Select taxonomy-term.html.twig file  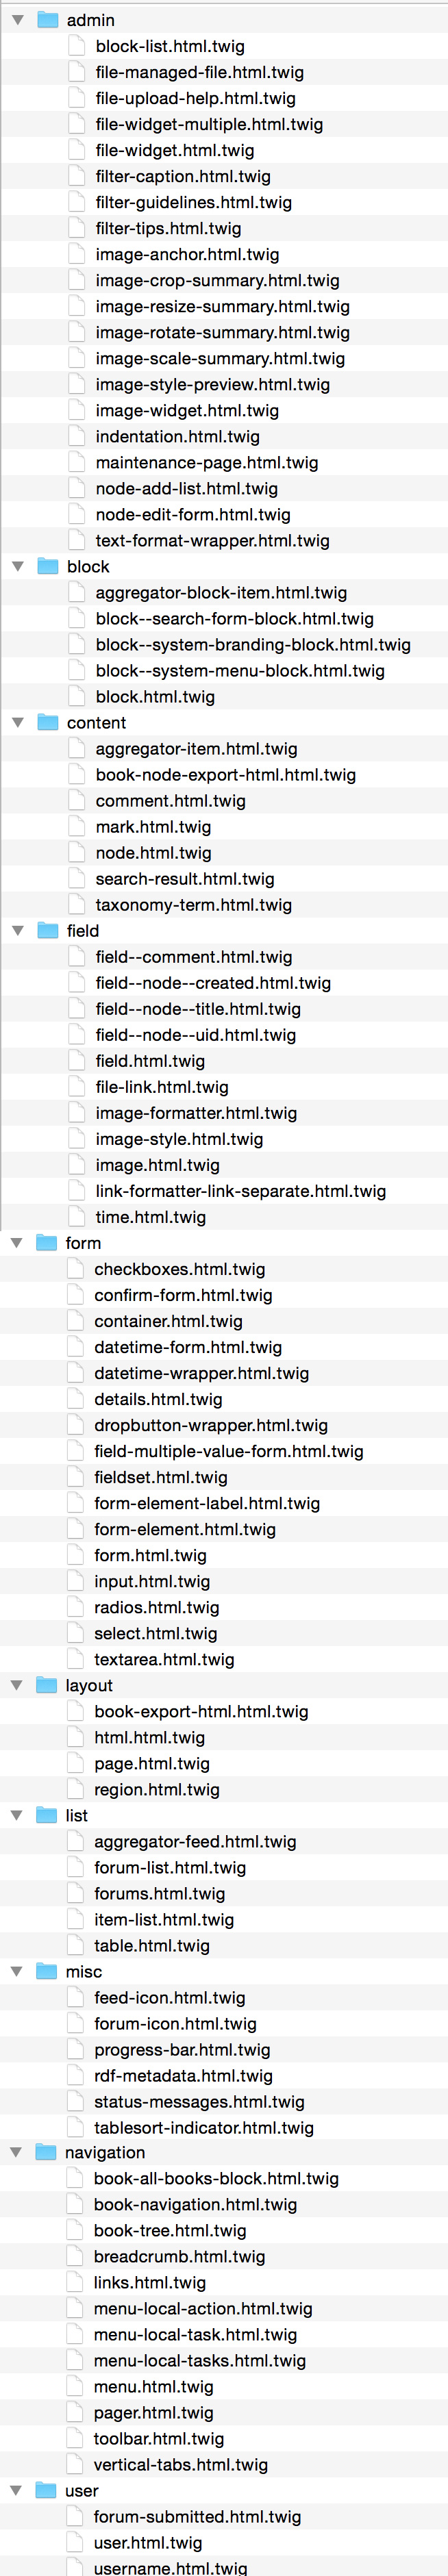click(x=194, y=904)
